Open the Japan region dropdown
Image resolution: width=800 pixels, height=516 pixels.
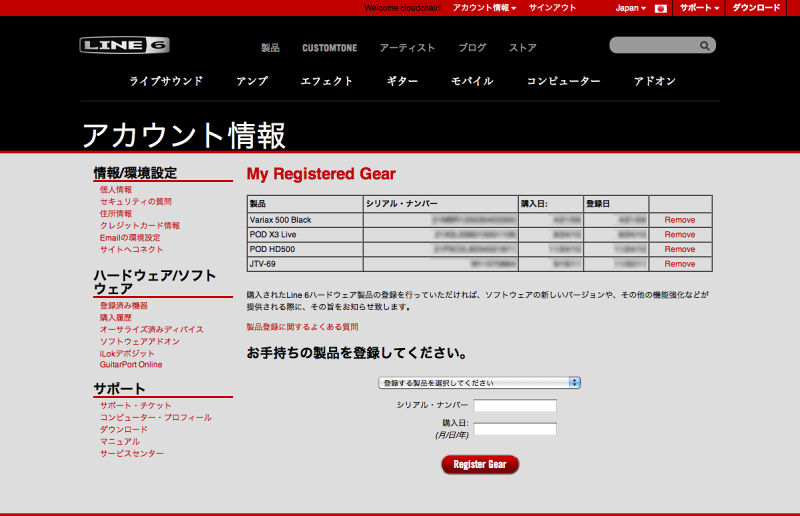click(630, 8)
